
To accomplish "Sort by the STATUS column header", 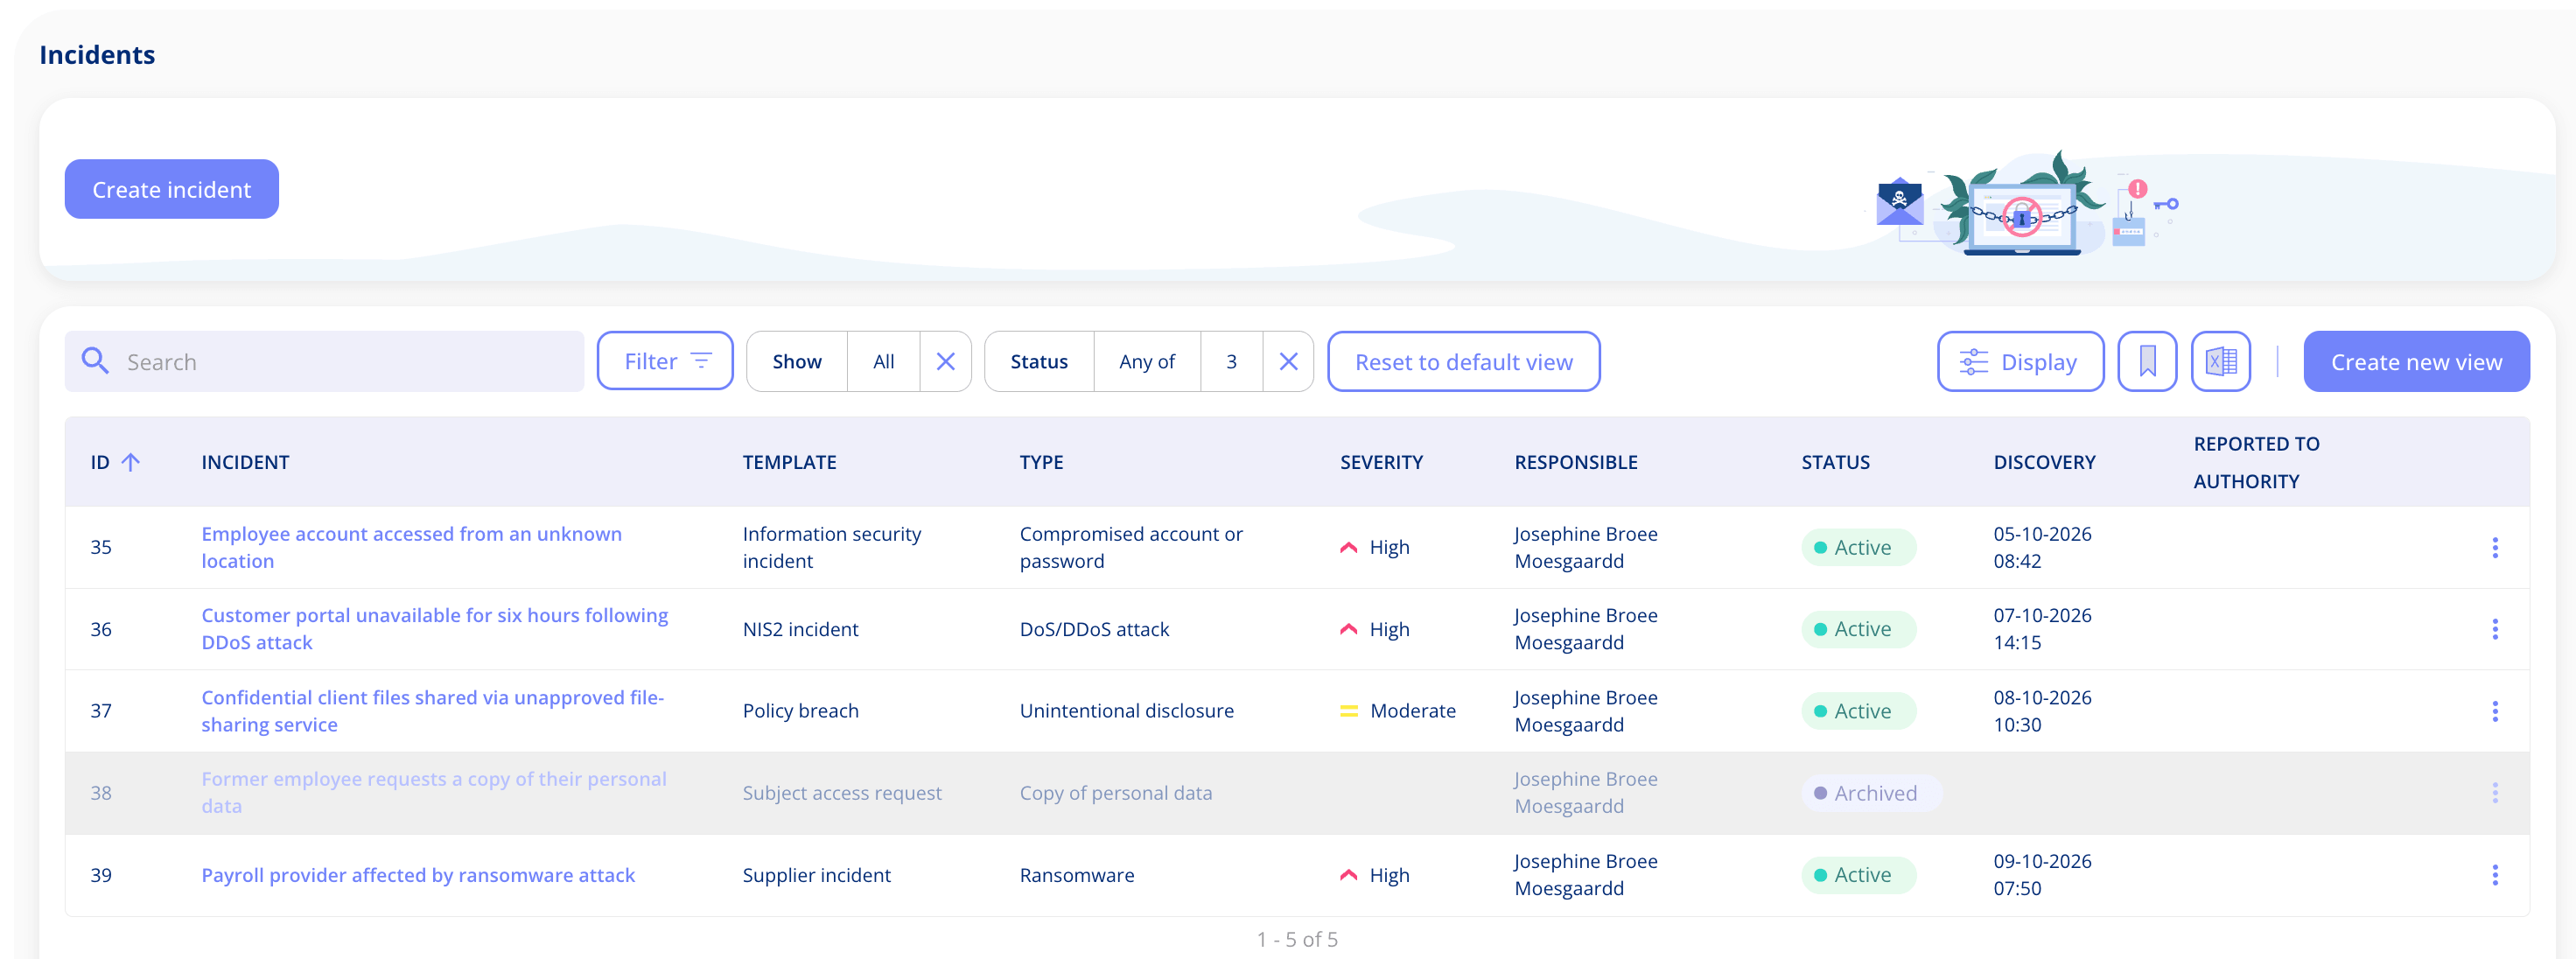I will click(x=1835, y=462).
